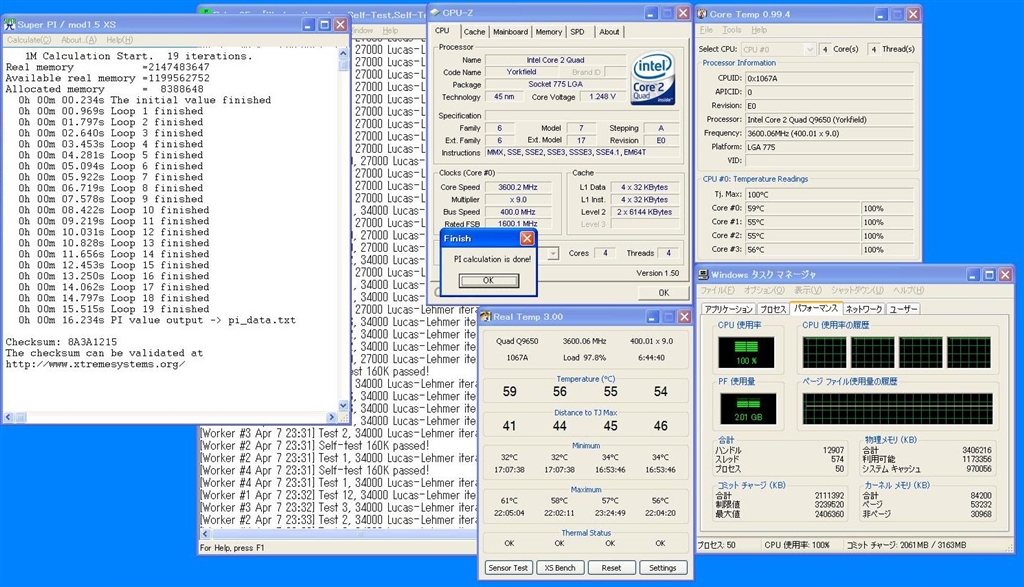Click the Super PI title bar icon

[12, 23]
